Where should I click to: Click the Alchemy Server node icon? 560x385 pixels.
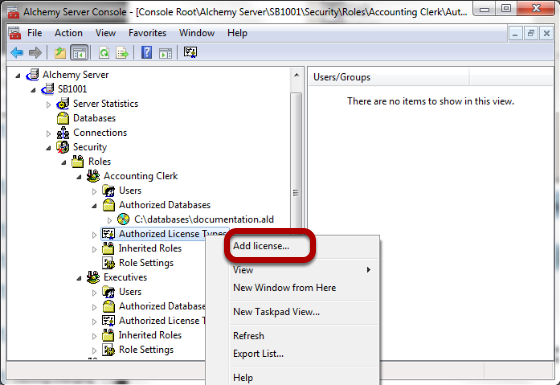(32, 75)
